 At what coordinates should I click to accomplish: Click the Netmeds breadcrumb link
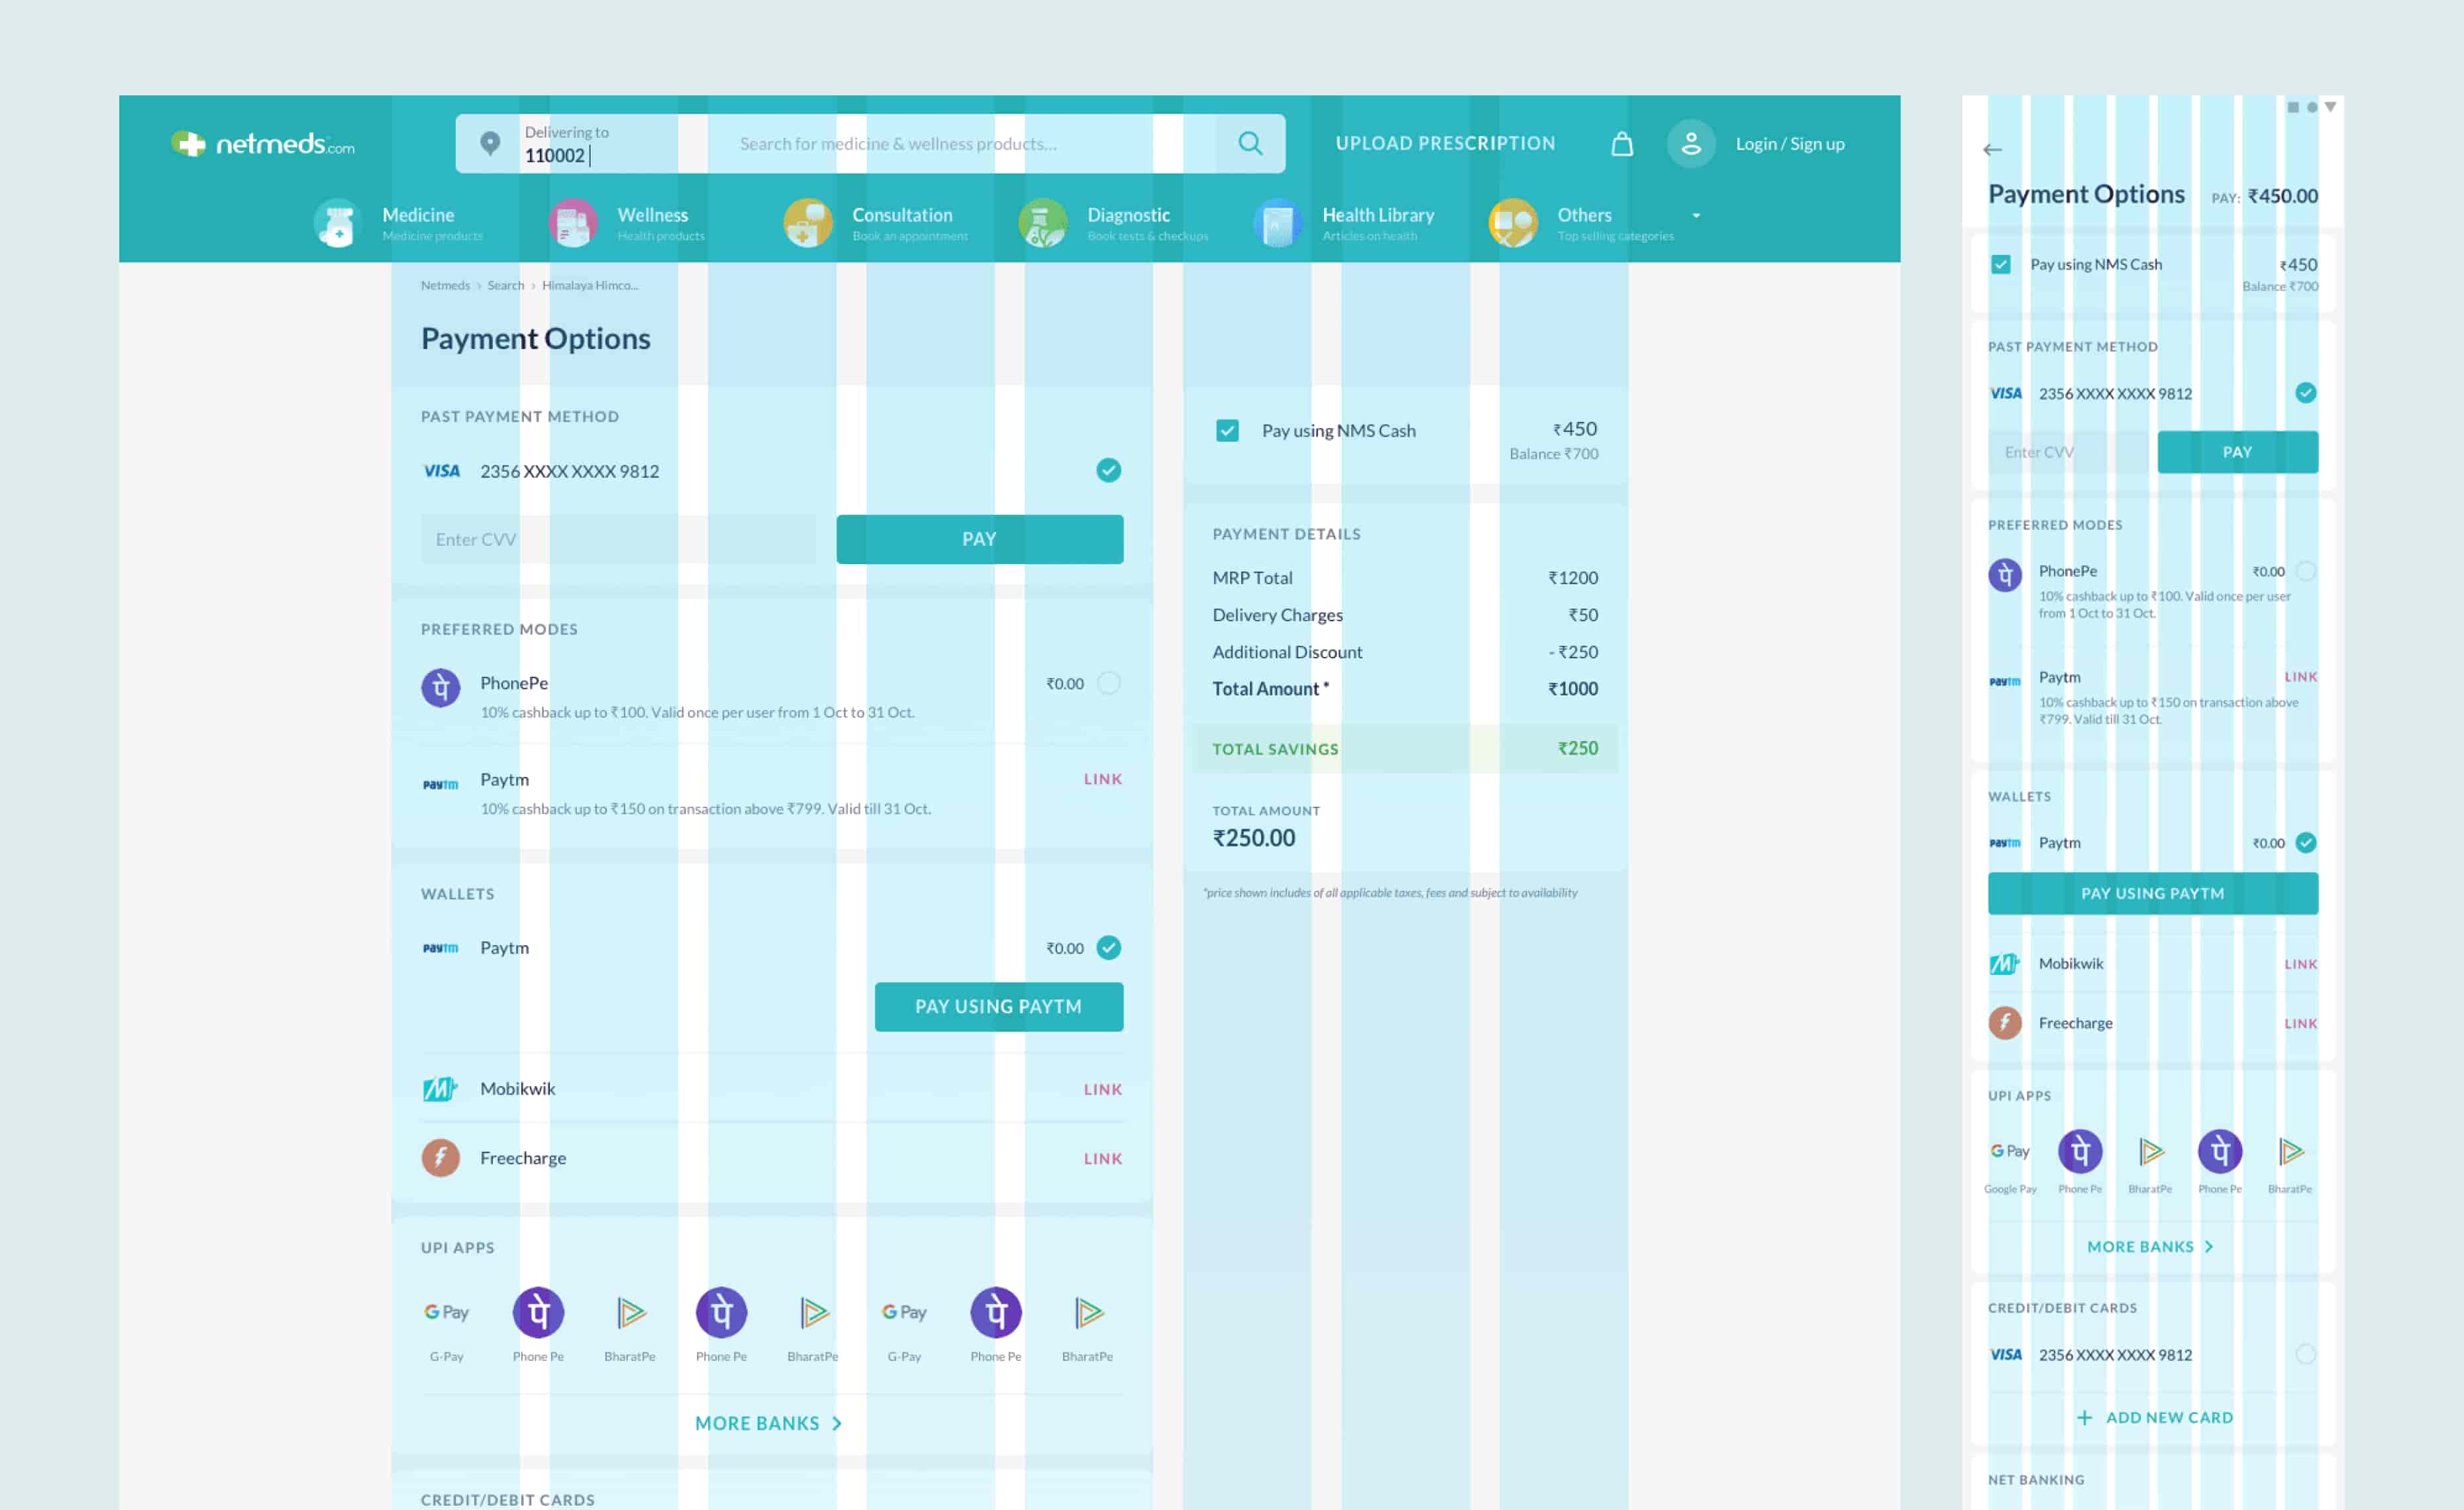445,285
